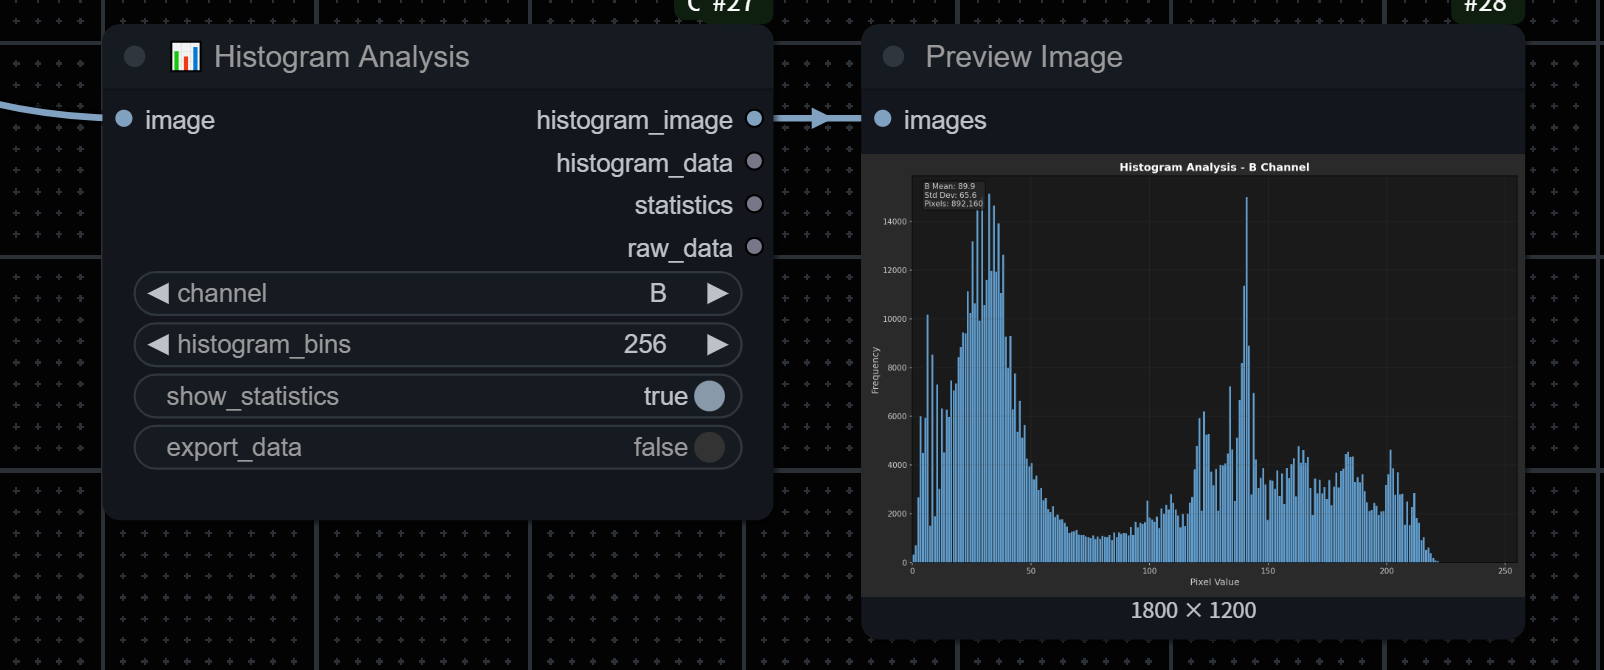Click the images input socket on Preview Image
The width and height of the screenshot is (1604, 670).
pos(883,119)
